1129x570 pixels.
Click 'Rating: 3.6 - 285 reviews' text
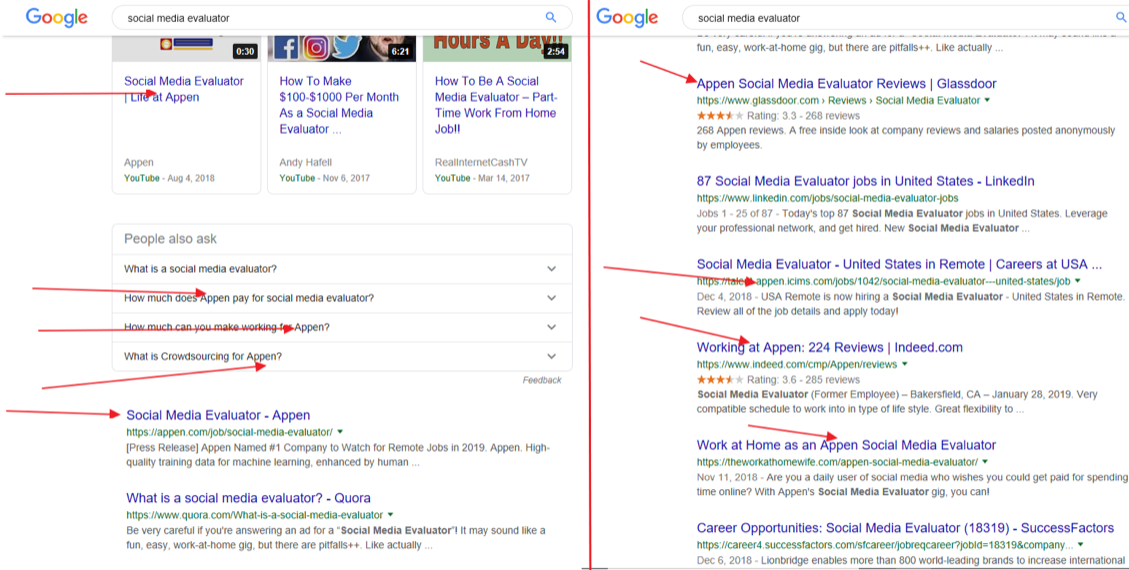click(803, 379)
